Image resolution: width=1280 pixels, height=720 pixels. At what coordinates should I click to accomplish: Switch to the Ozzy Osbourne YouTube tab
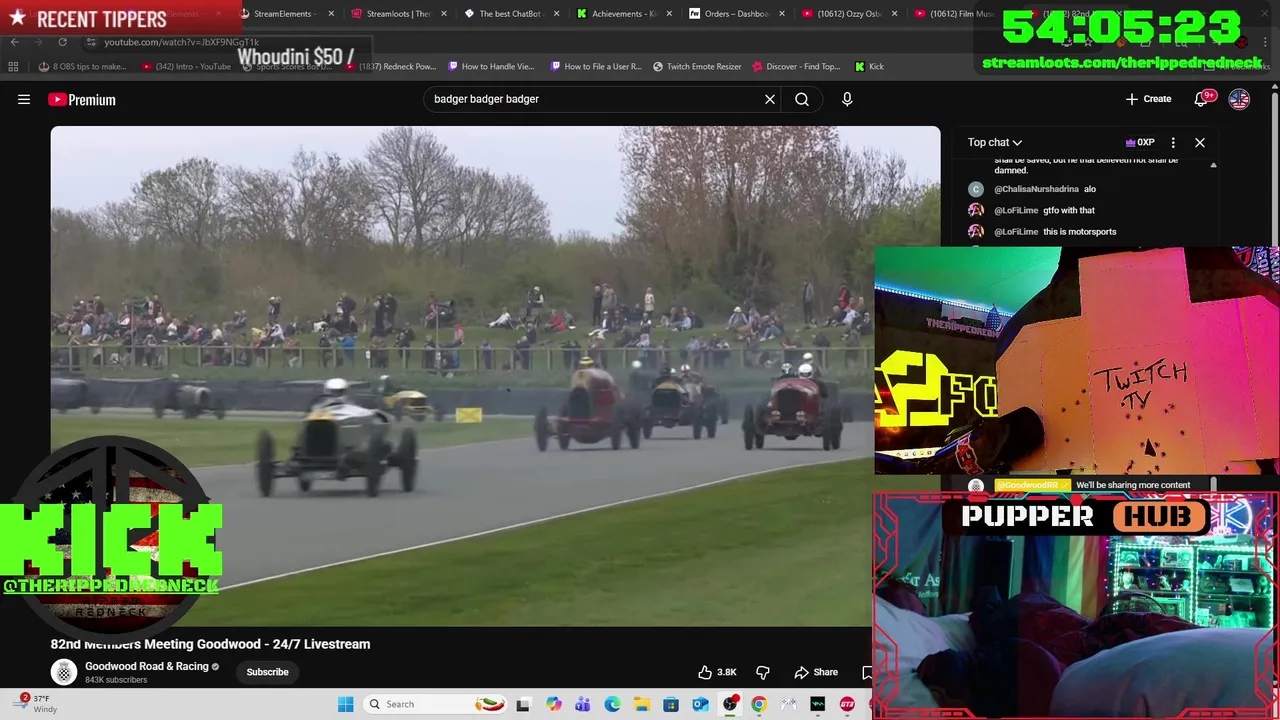click(848, 14)
